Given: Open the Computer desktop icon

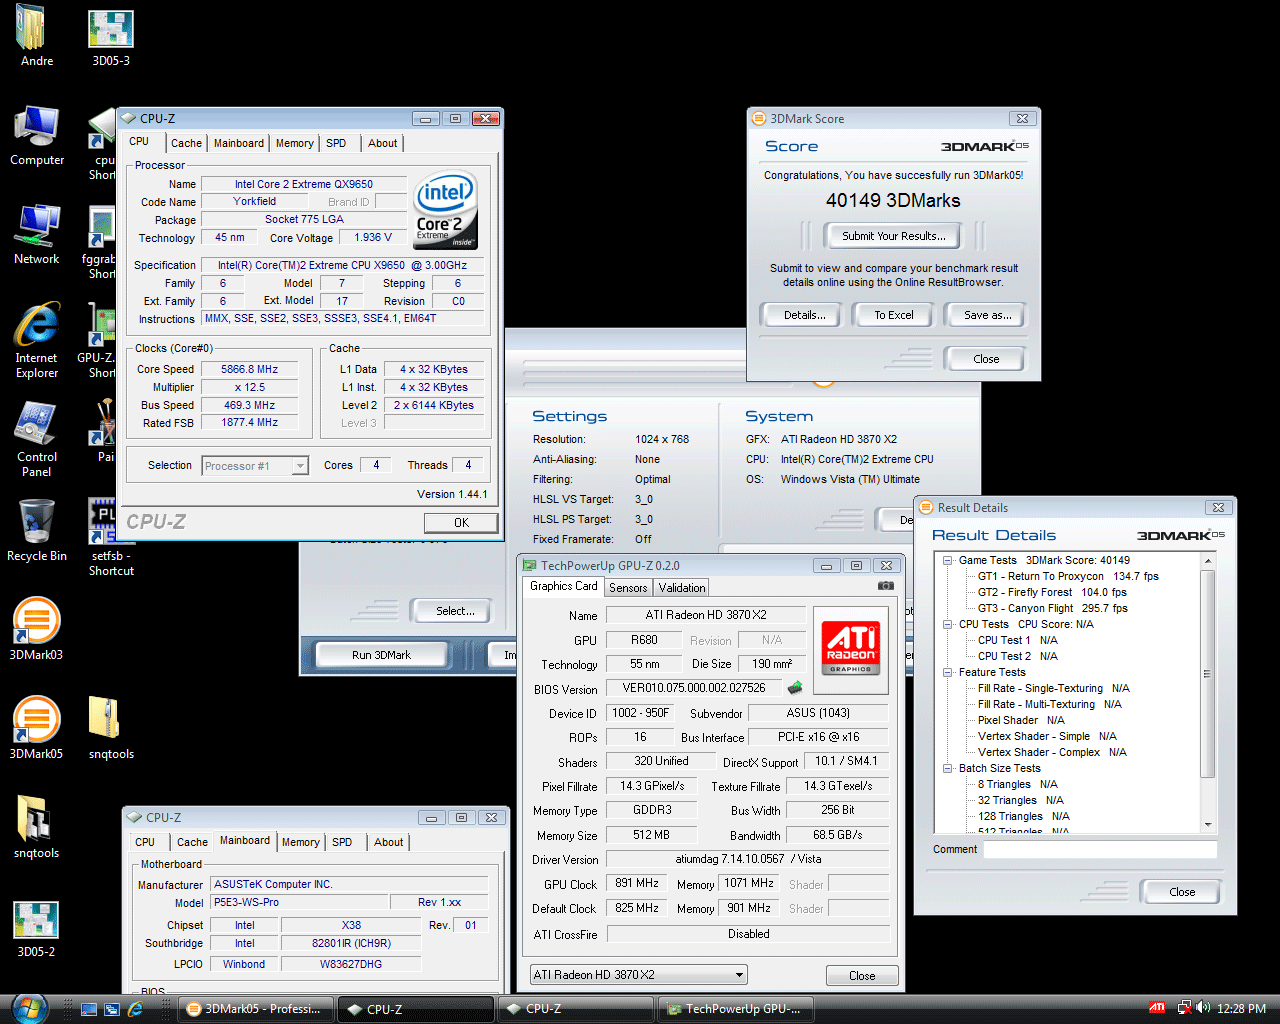Looking at the screenshot, I should point(37,135).
